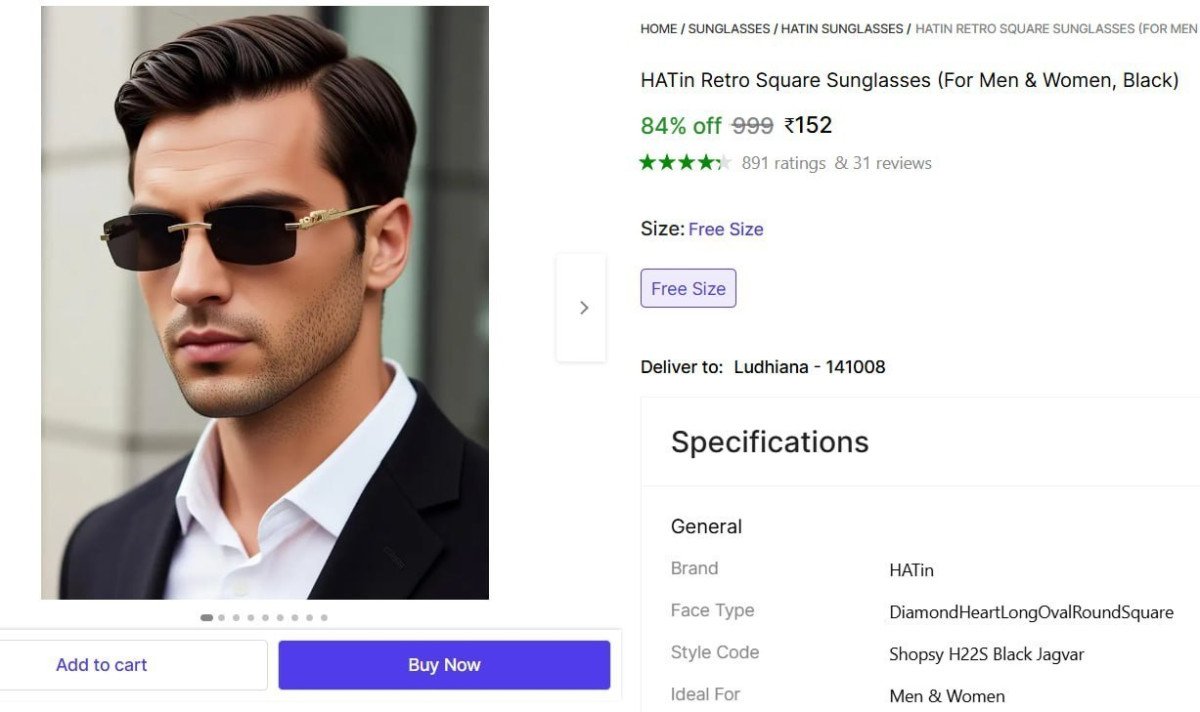The image size is (1200, 712).
Task: Select the Free Size chip
Action: coord(688,288)
